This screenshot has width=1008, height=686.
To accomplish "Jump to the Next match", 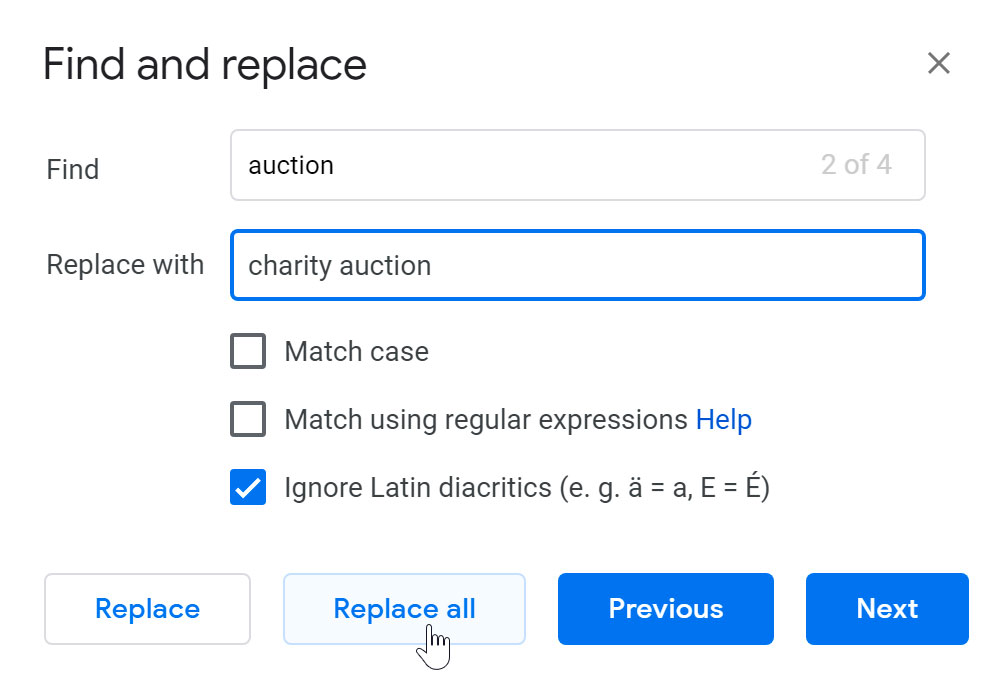I will 887,609.
